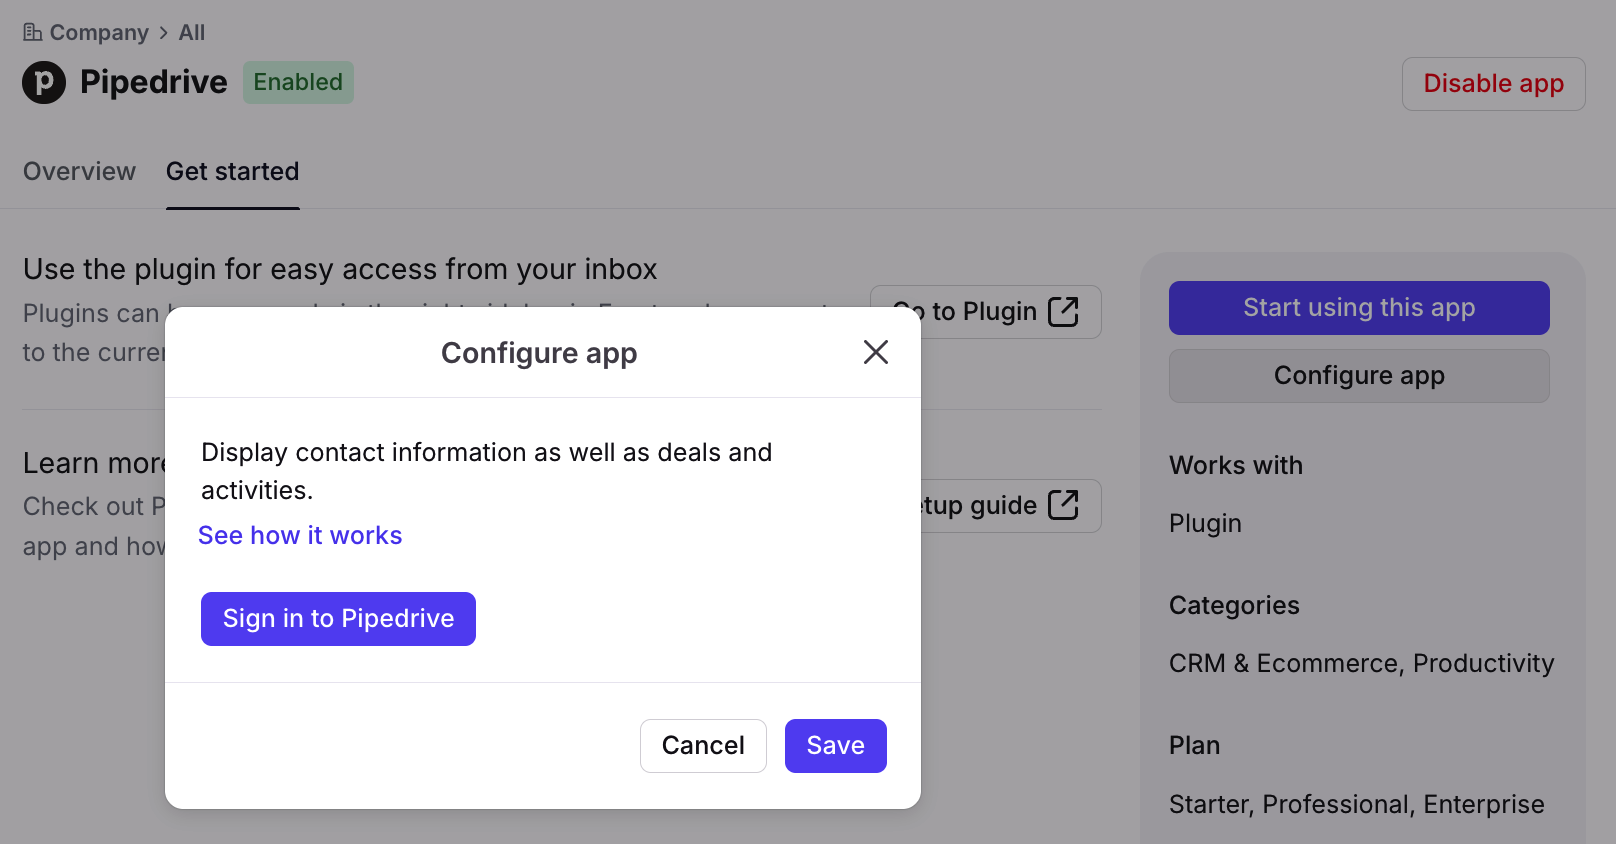Click the All breadcrumb link
The width and height of the screenshot is (1616, 844).
tap(192, 33)
